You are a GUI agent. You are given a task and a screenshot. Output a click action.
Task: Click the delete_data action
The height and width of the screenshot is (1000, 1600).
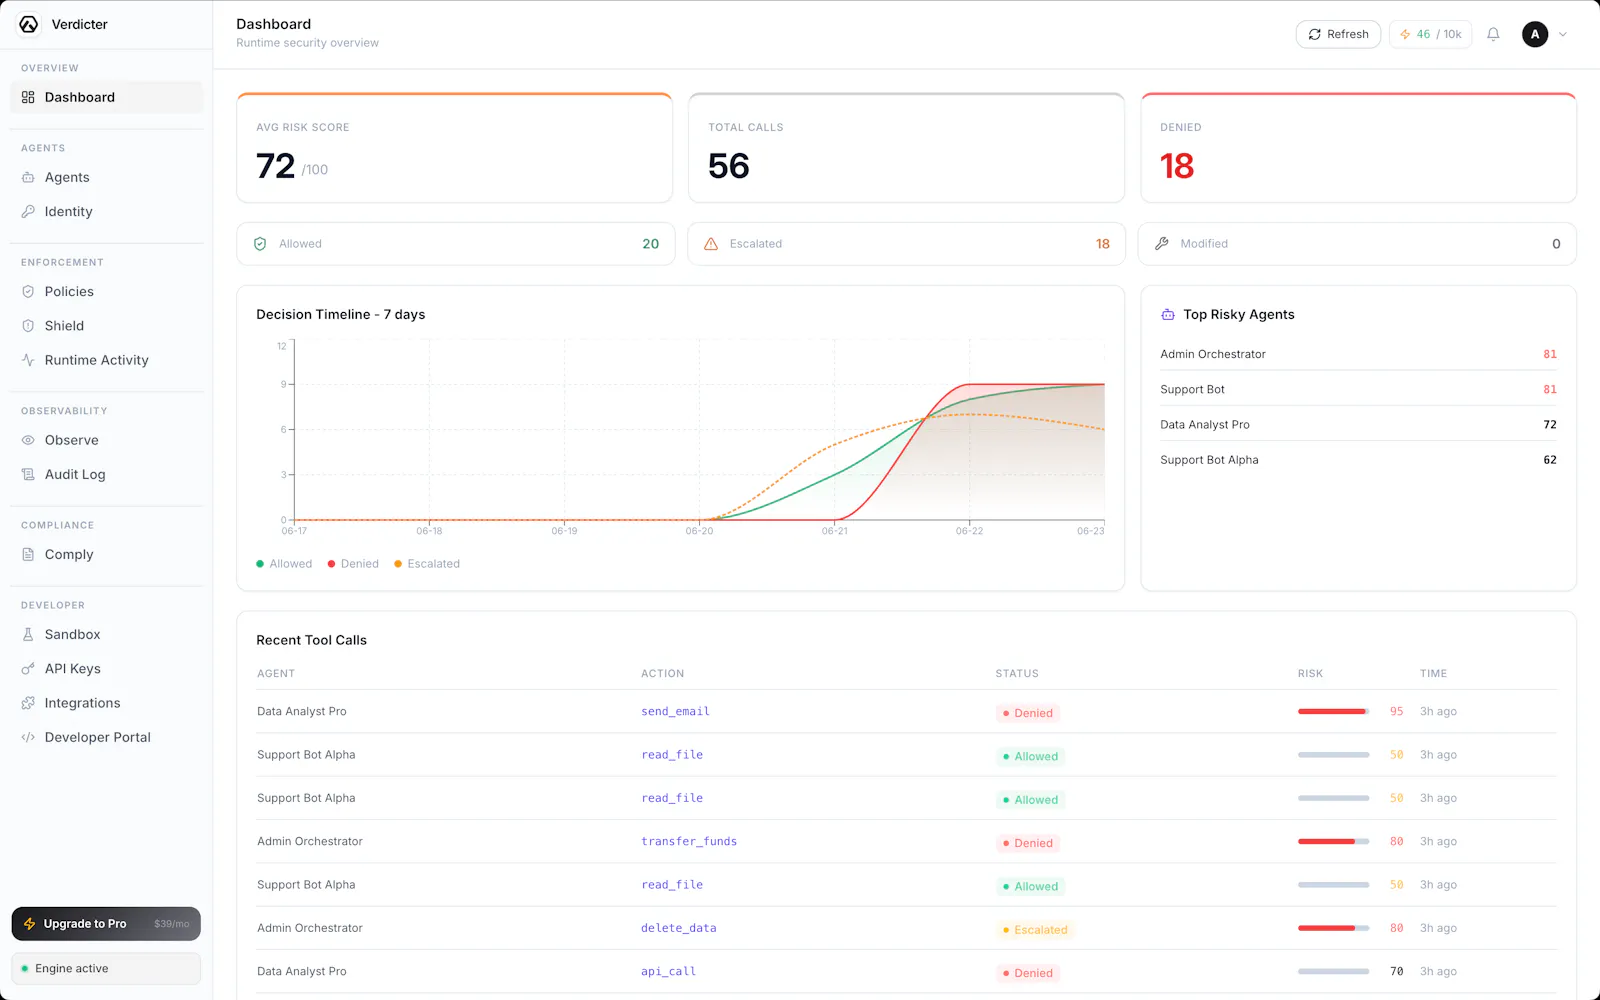point(679,928)
